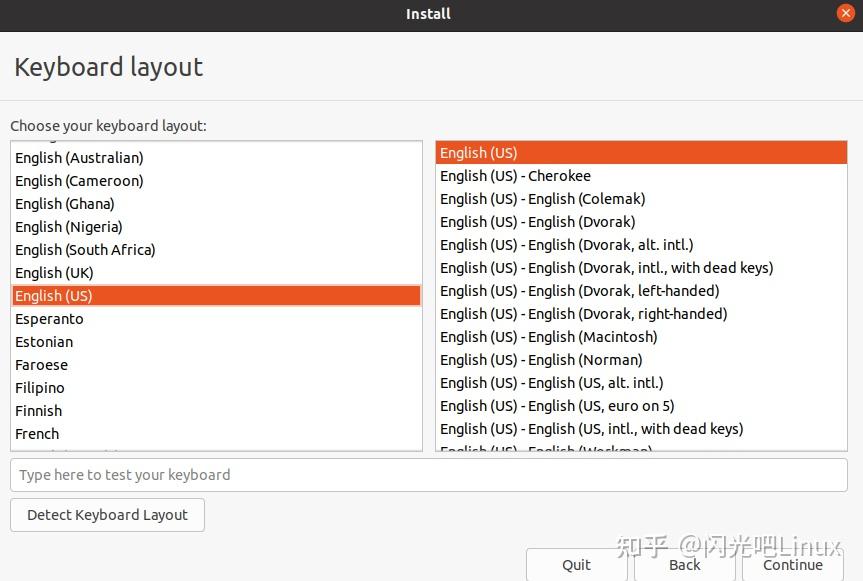
Task: Select English (Dvorak, left-handed) variant
Action: (x=579, y=291)
